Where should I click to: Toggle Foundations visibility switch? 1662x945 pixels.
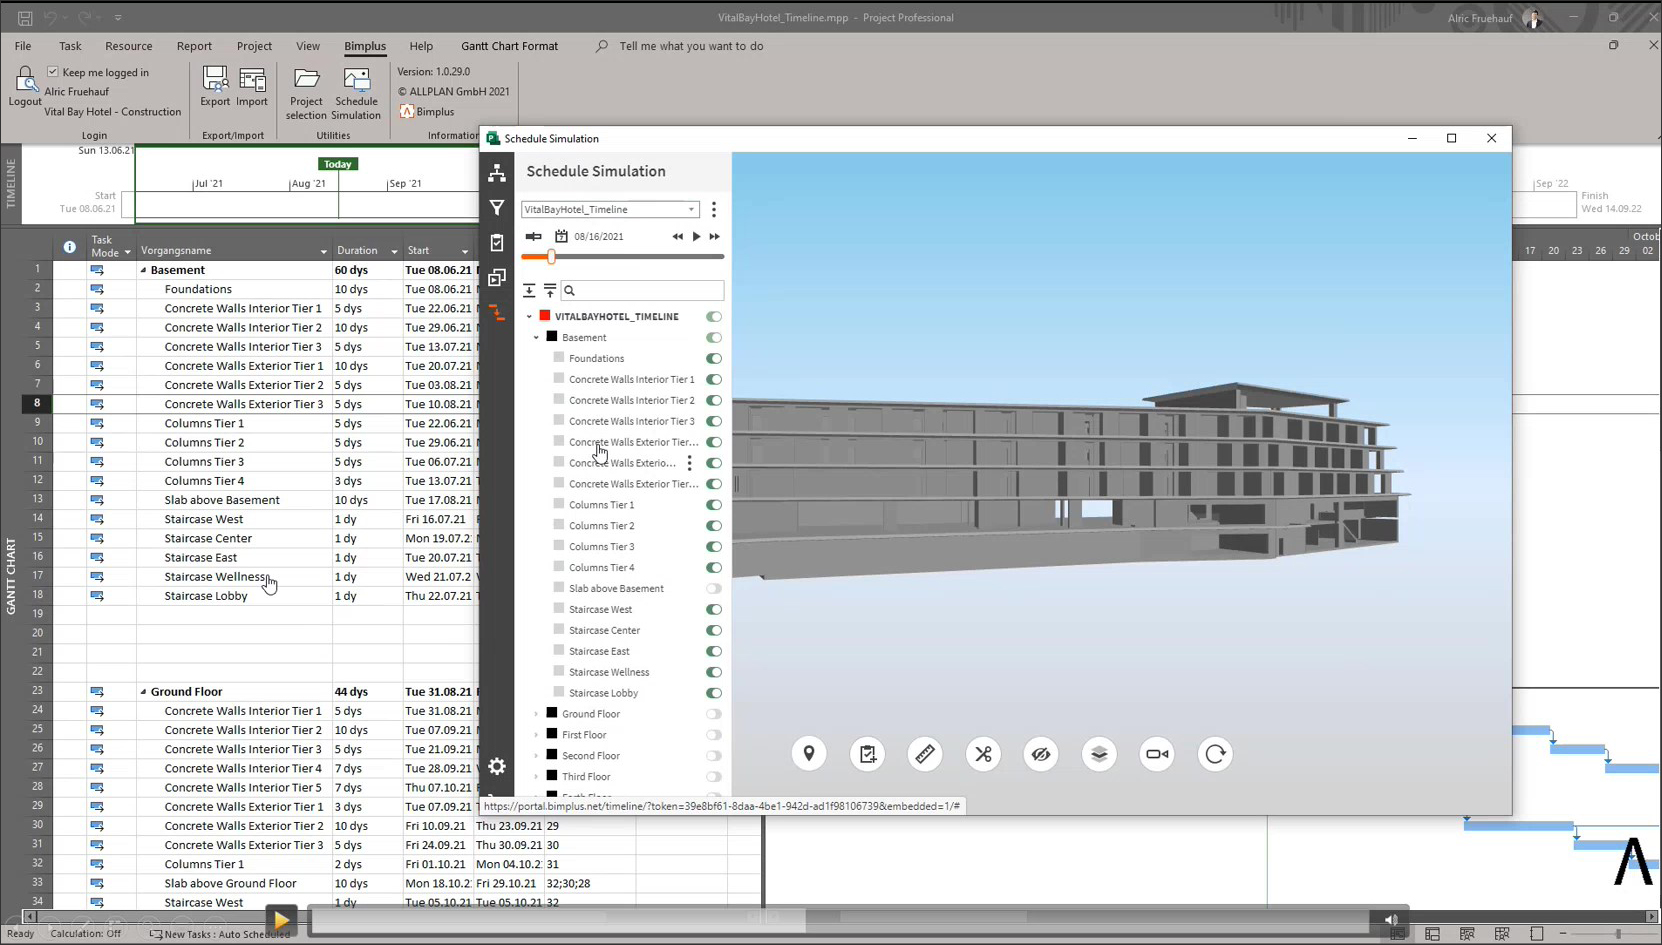[714, 358]
